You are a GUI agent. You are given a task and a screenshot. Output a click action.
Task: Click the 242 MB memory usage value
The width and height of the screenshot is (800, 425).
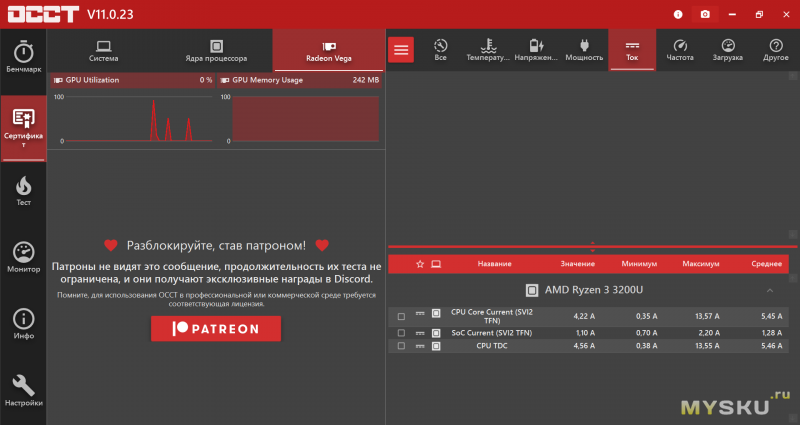coord(366,80)
